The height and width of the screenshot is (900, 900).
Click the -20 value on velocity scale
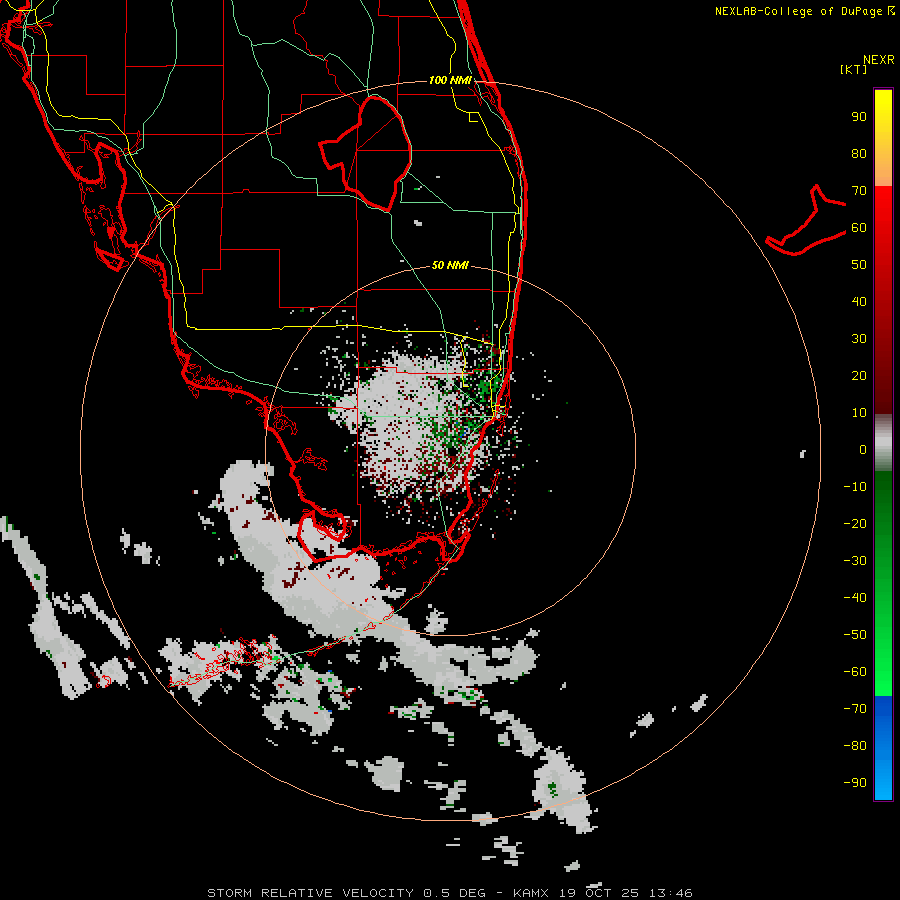coord(855,523)
